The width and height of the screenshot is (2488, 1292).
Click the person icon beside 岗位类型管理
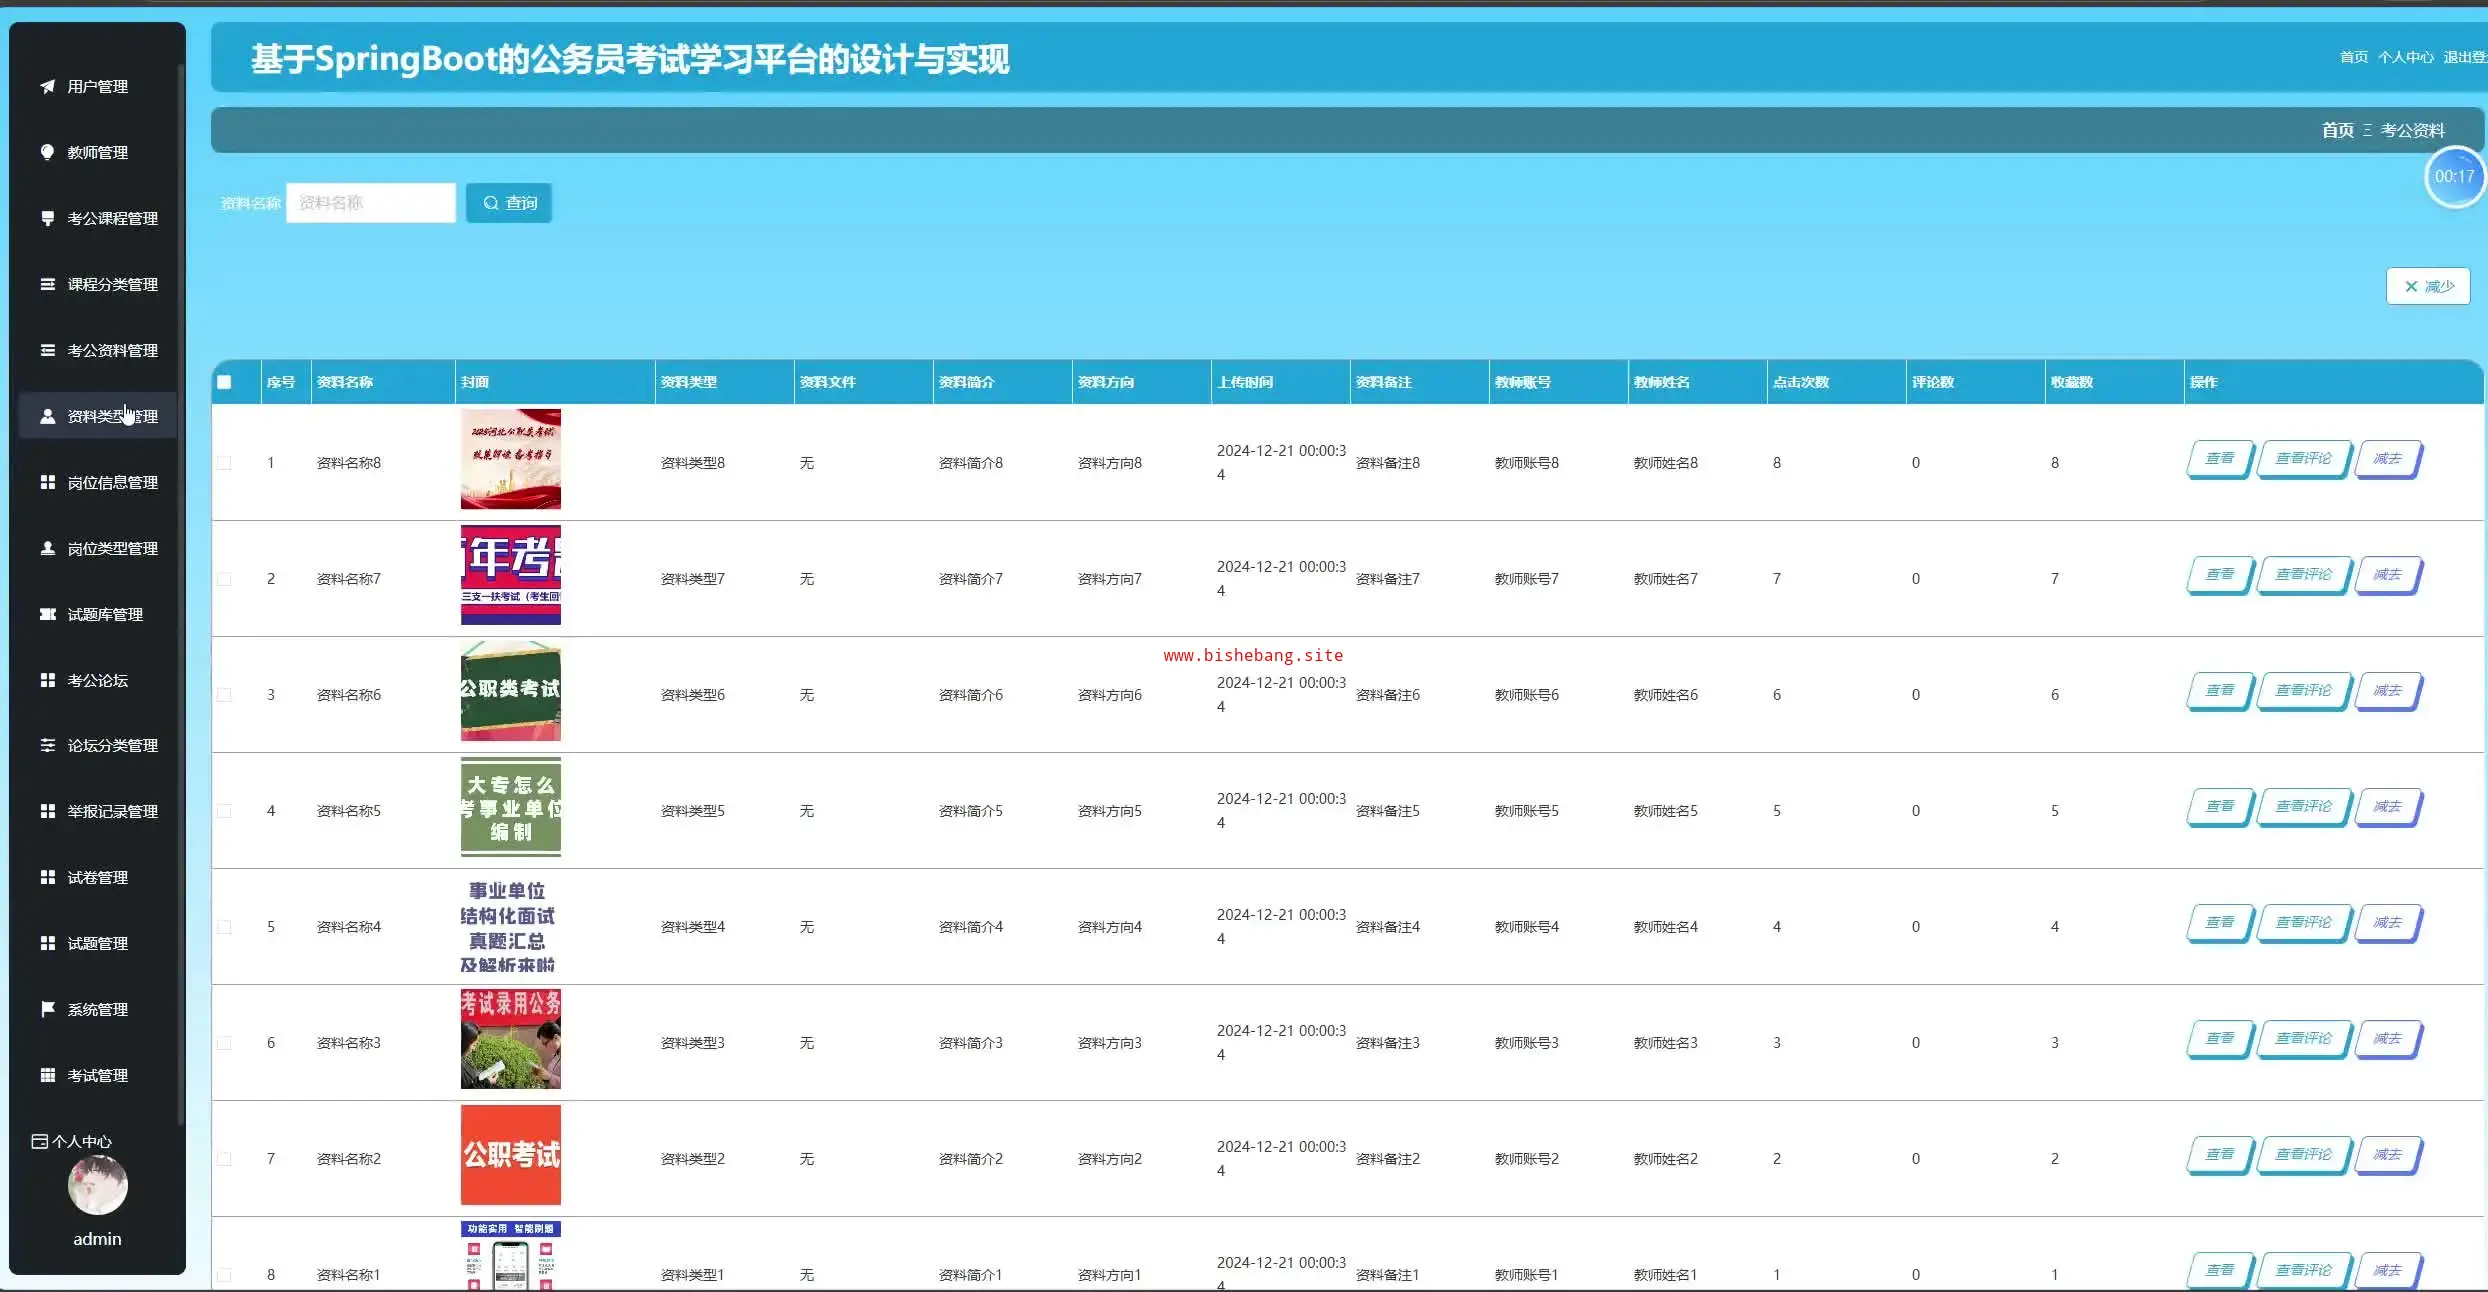pyautogui.click(x=47, y=548)
